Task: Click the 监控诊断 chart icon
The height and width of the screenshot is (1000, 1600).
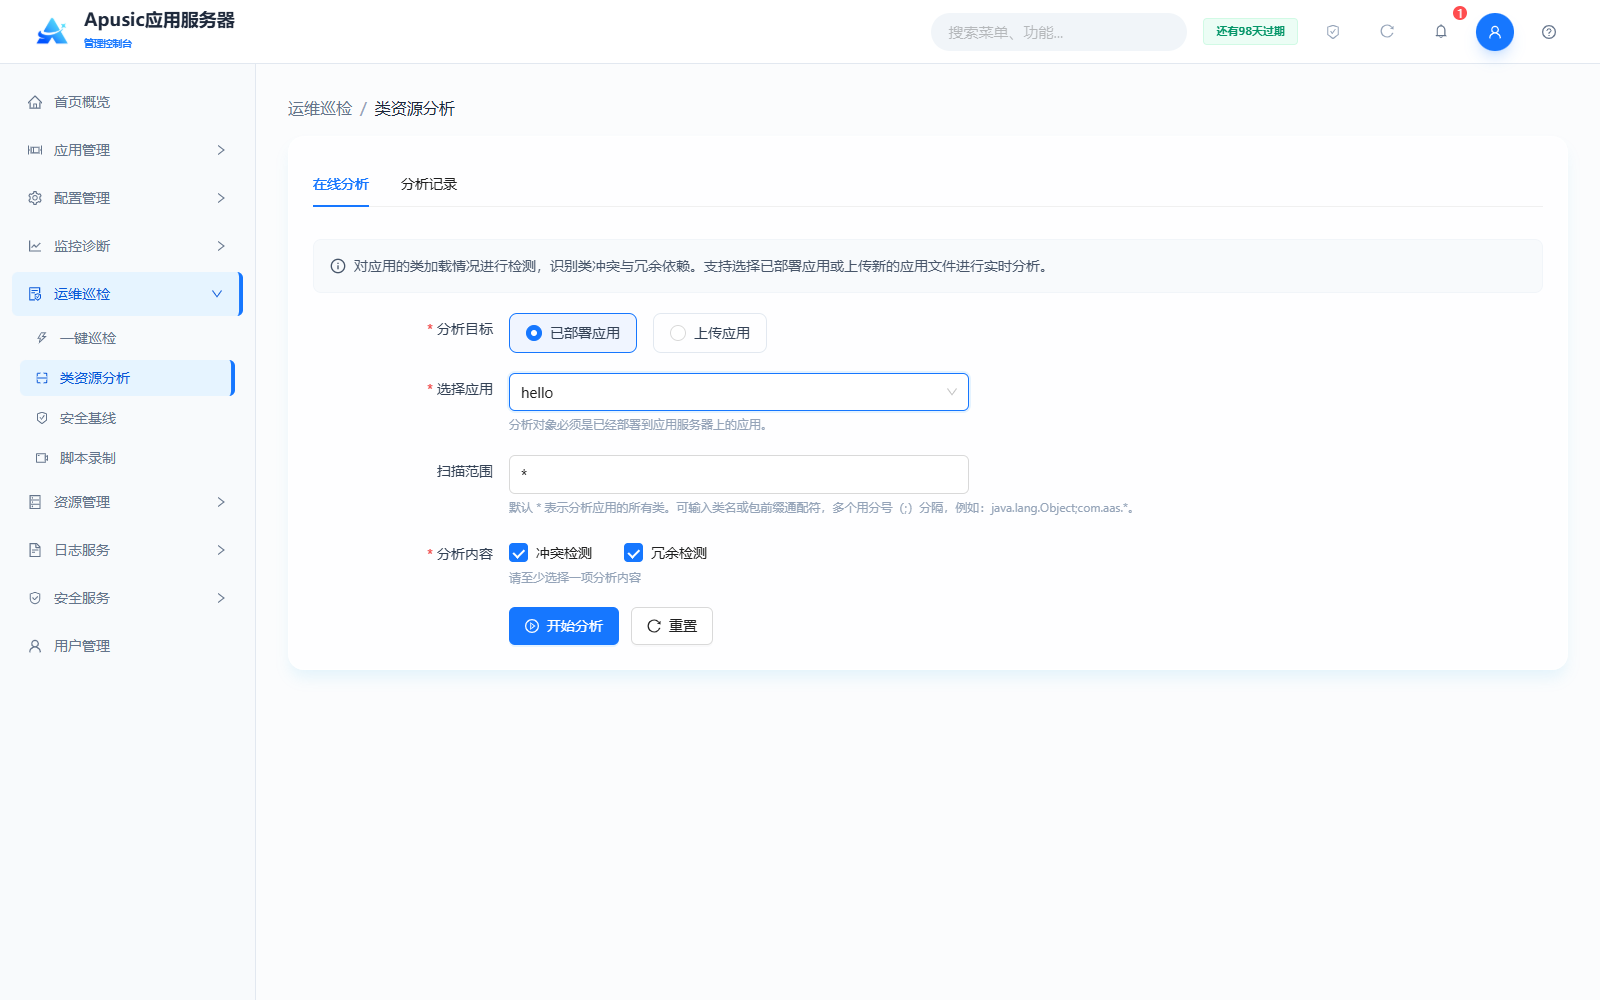Action: tap(35, 246)
